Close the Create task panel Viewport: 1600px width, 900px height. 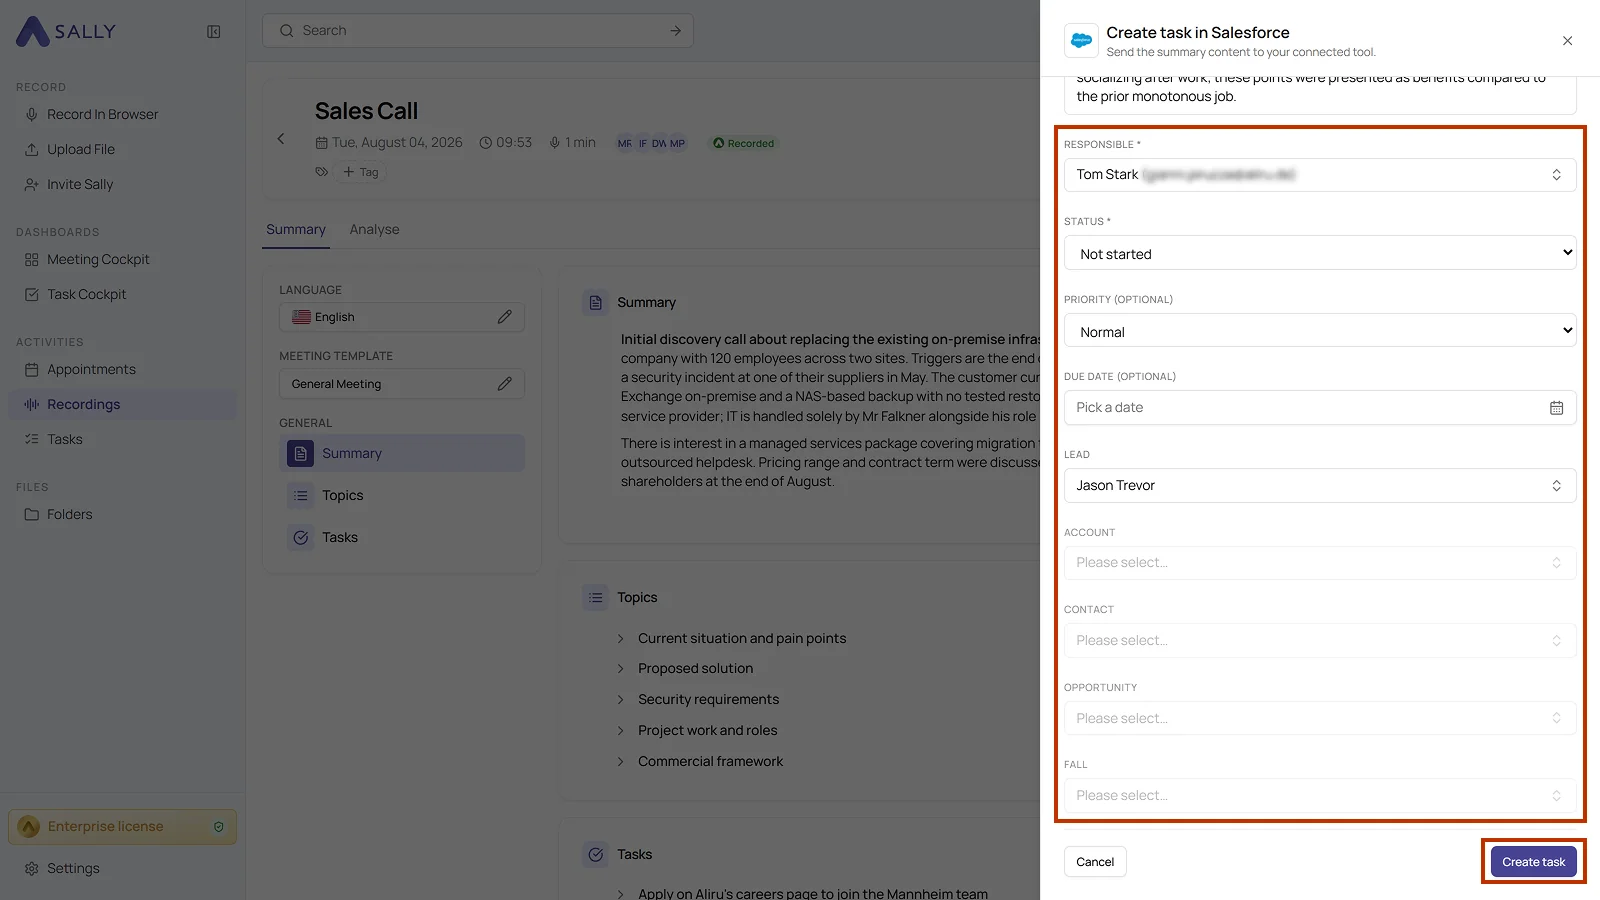(x=1568, y=41)
